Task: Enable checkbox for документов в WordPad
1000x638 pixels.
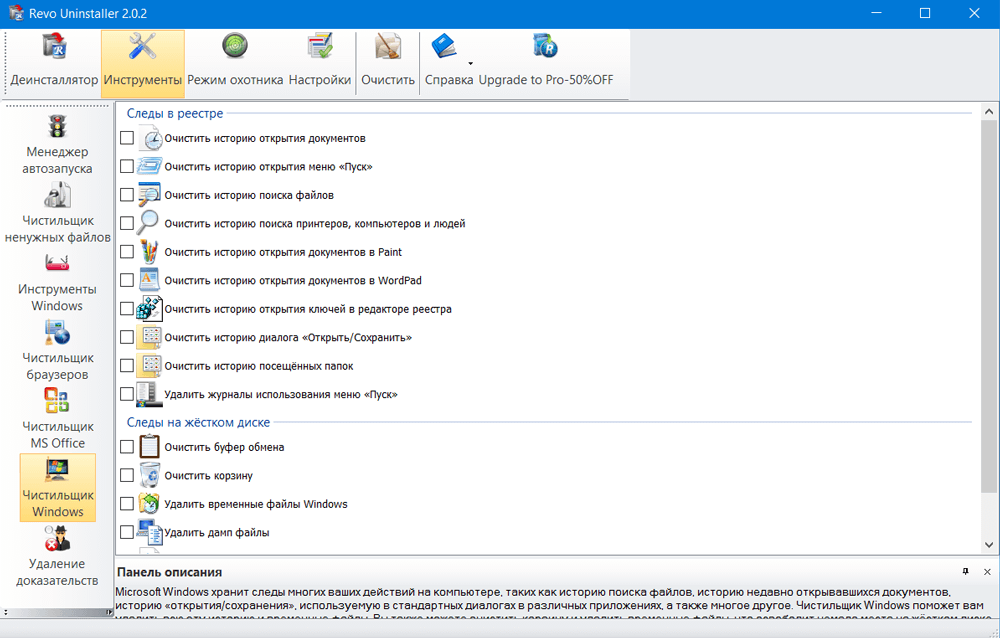Action: click(127, 280)
